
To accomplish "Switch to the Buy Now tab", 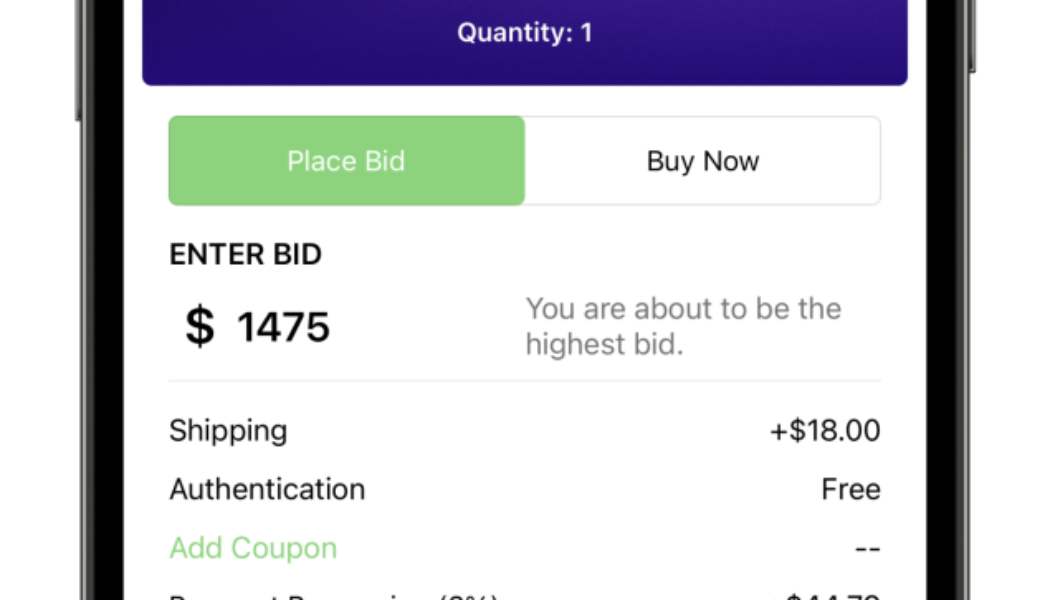I will (x=701, y=161).
